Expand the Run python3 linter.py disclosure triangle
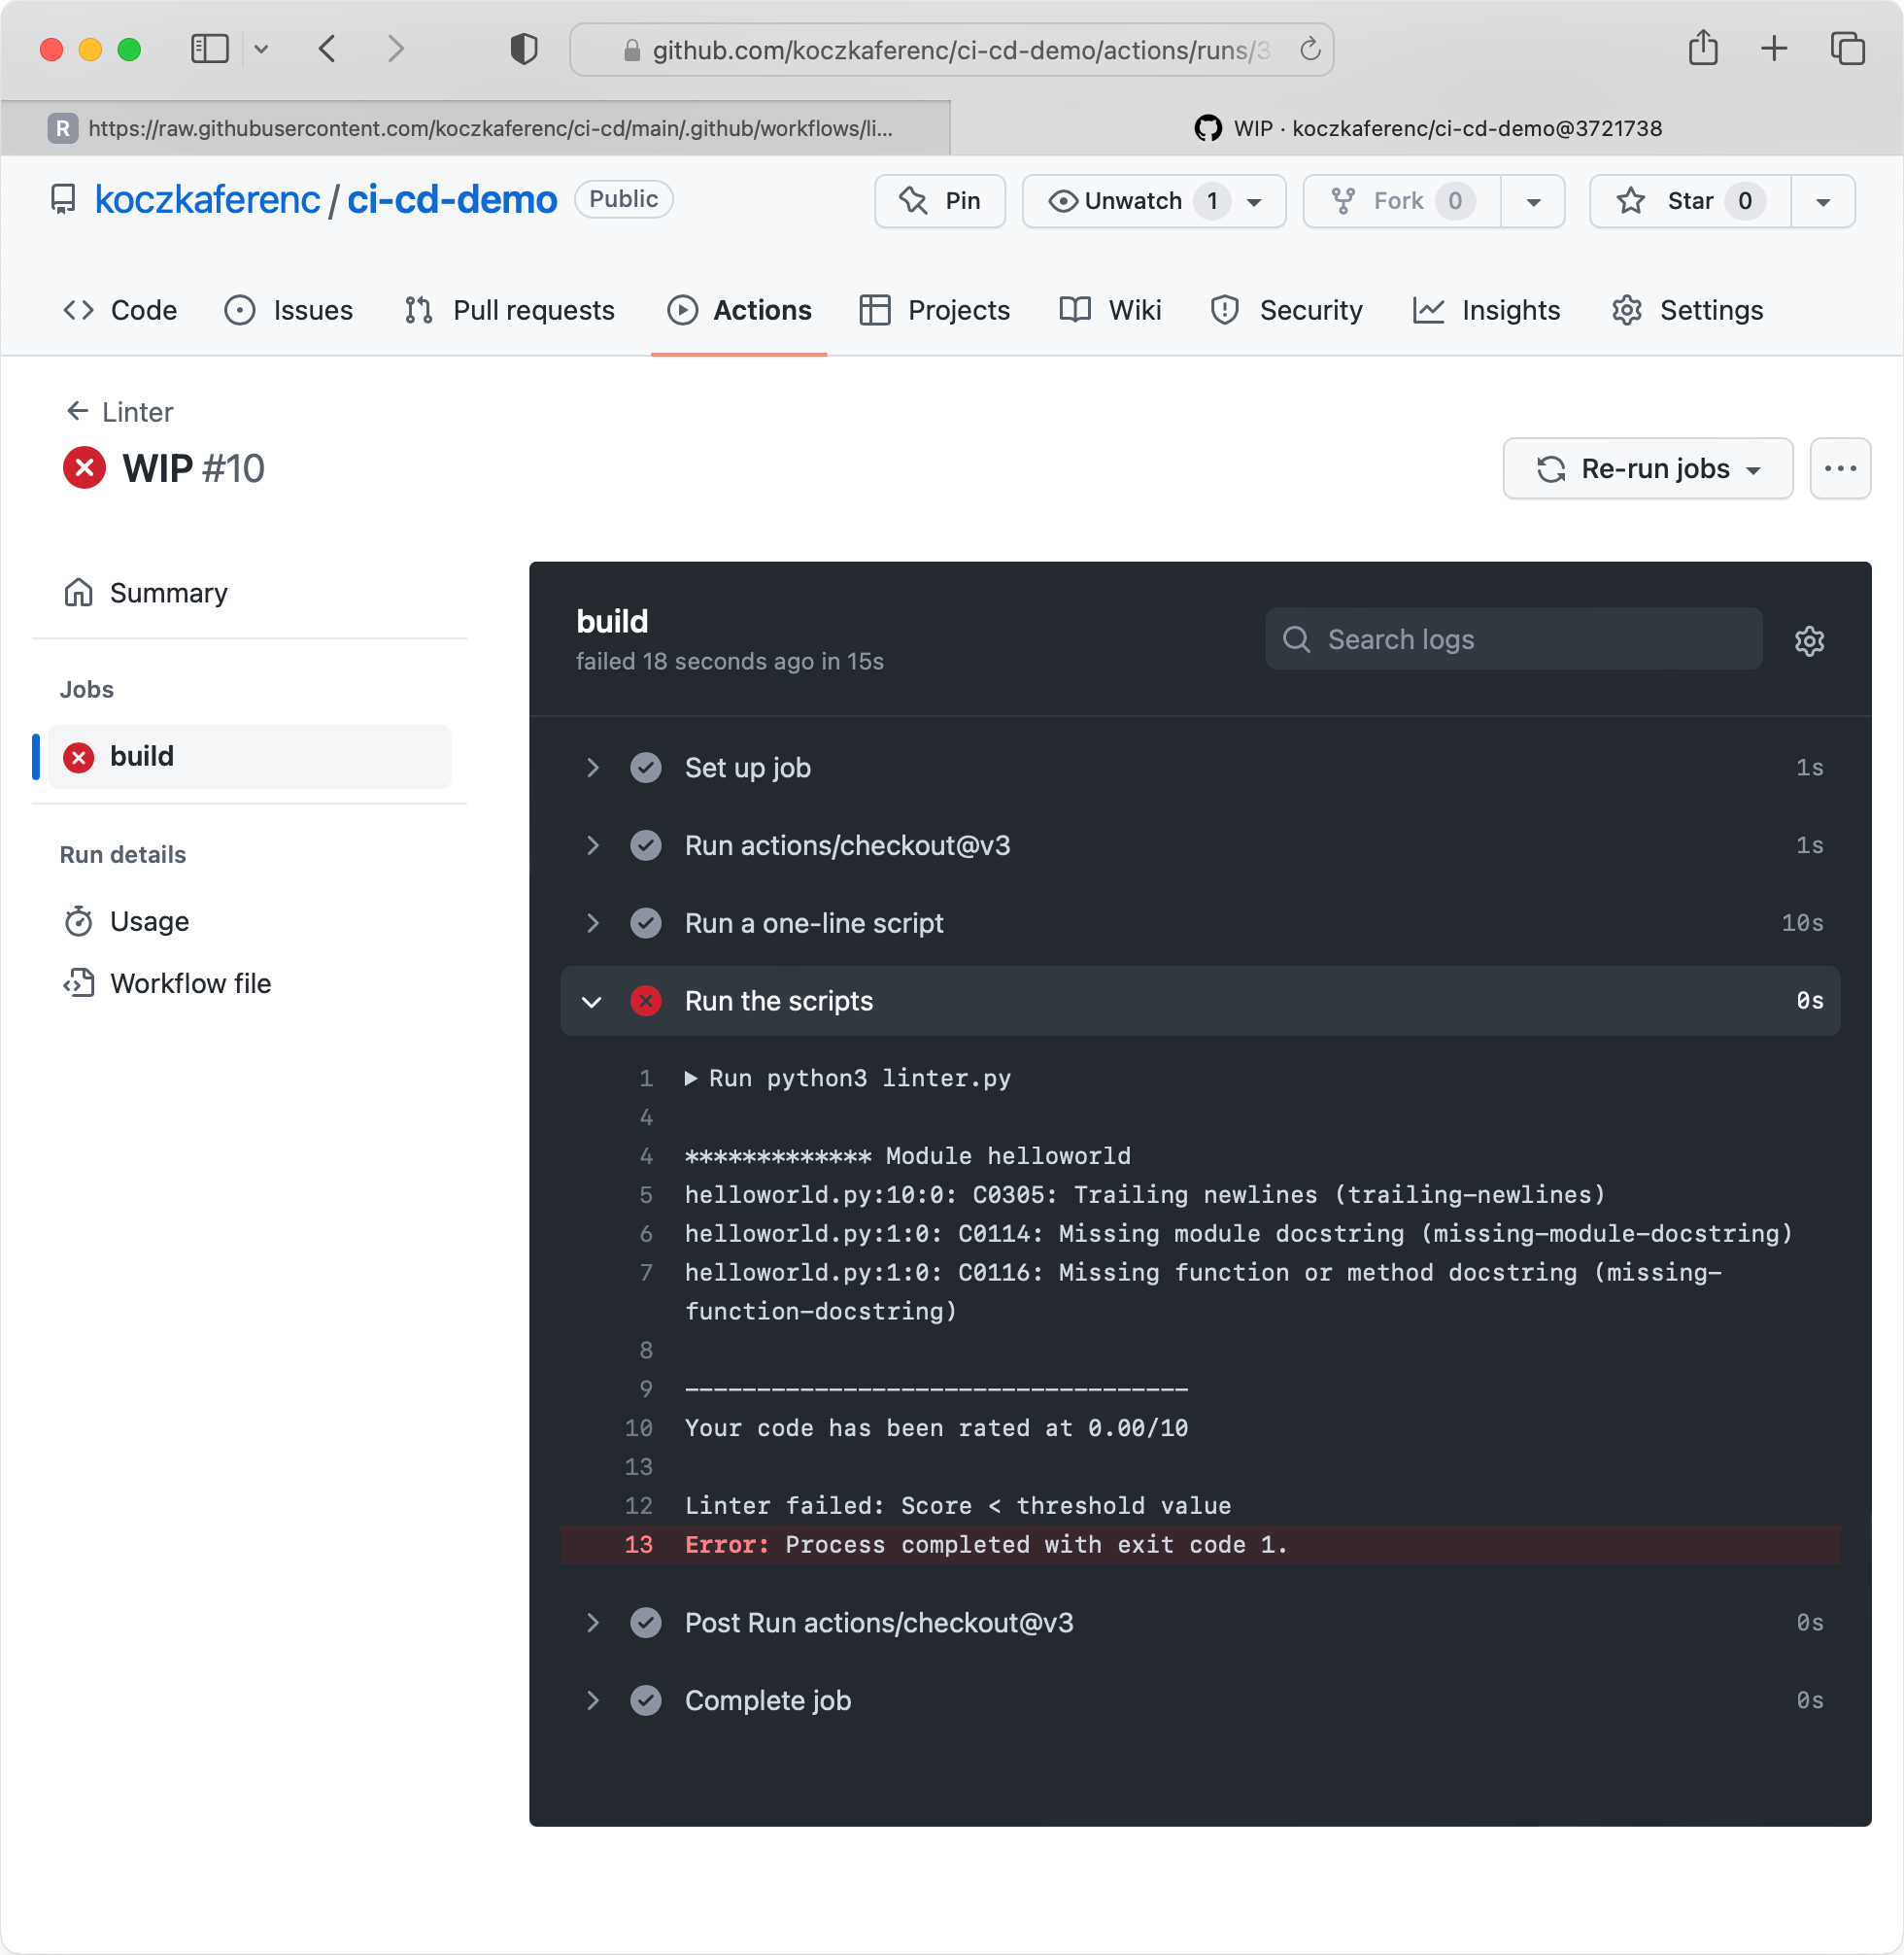Image resolution: width=1904 pixels, height=1955 pixels. (x=691, y=1078)
